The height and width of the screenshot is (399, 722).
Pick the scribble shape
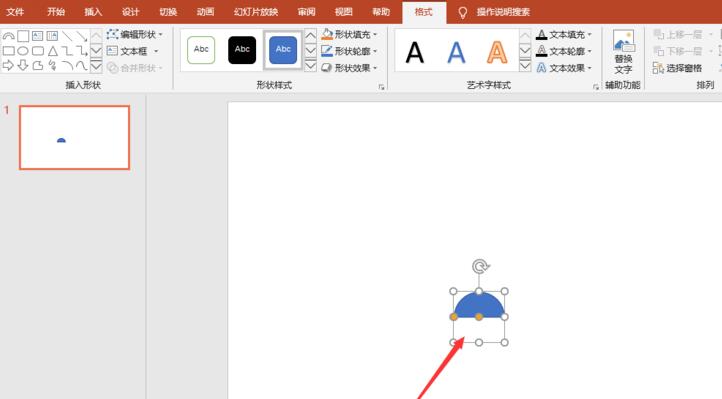pos(52,66)
